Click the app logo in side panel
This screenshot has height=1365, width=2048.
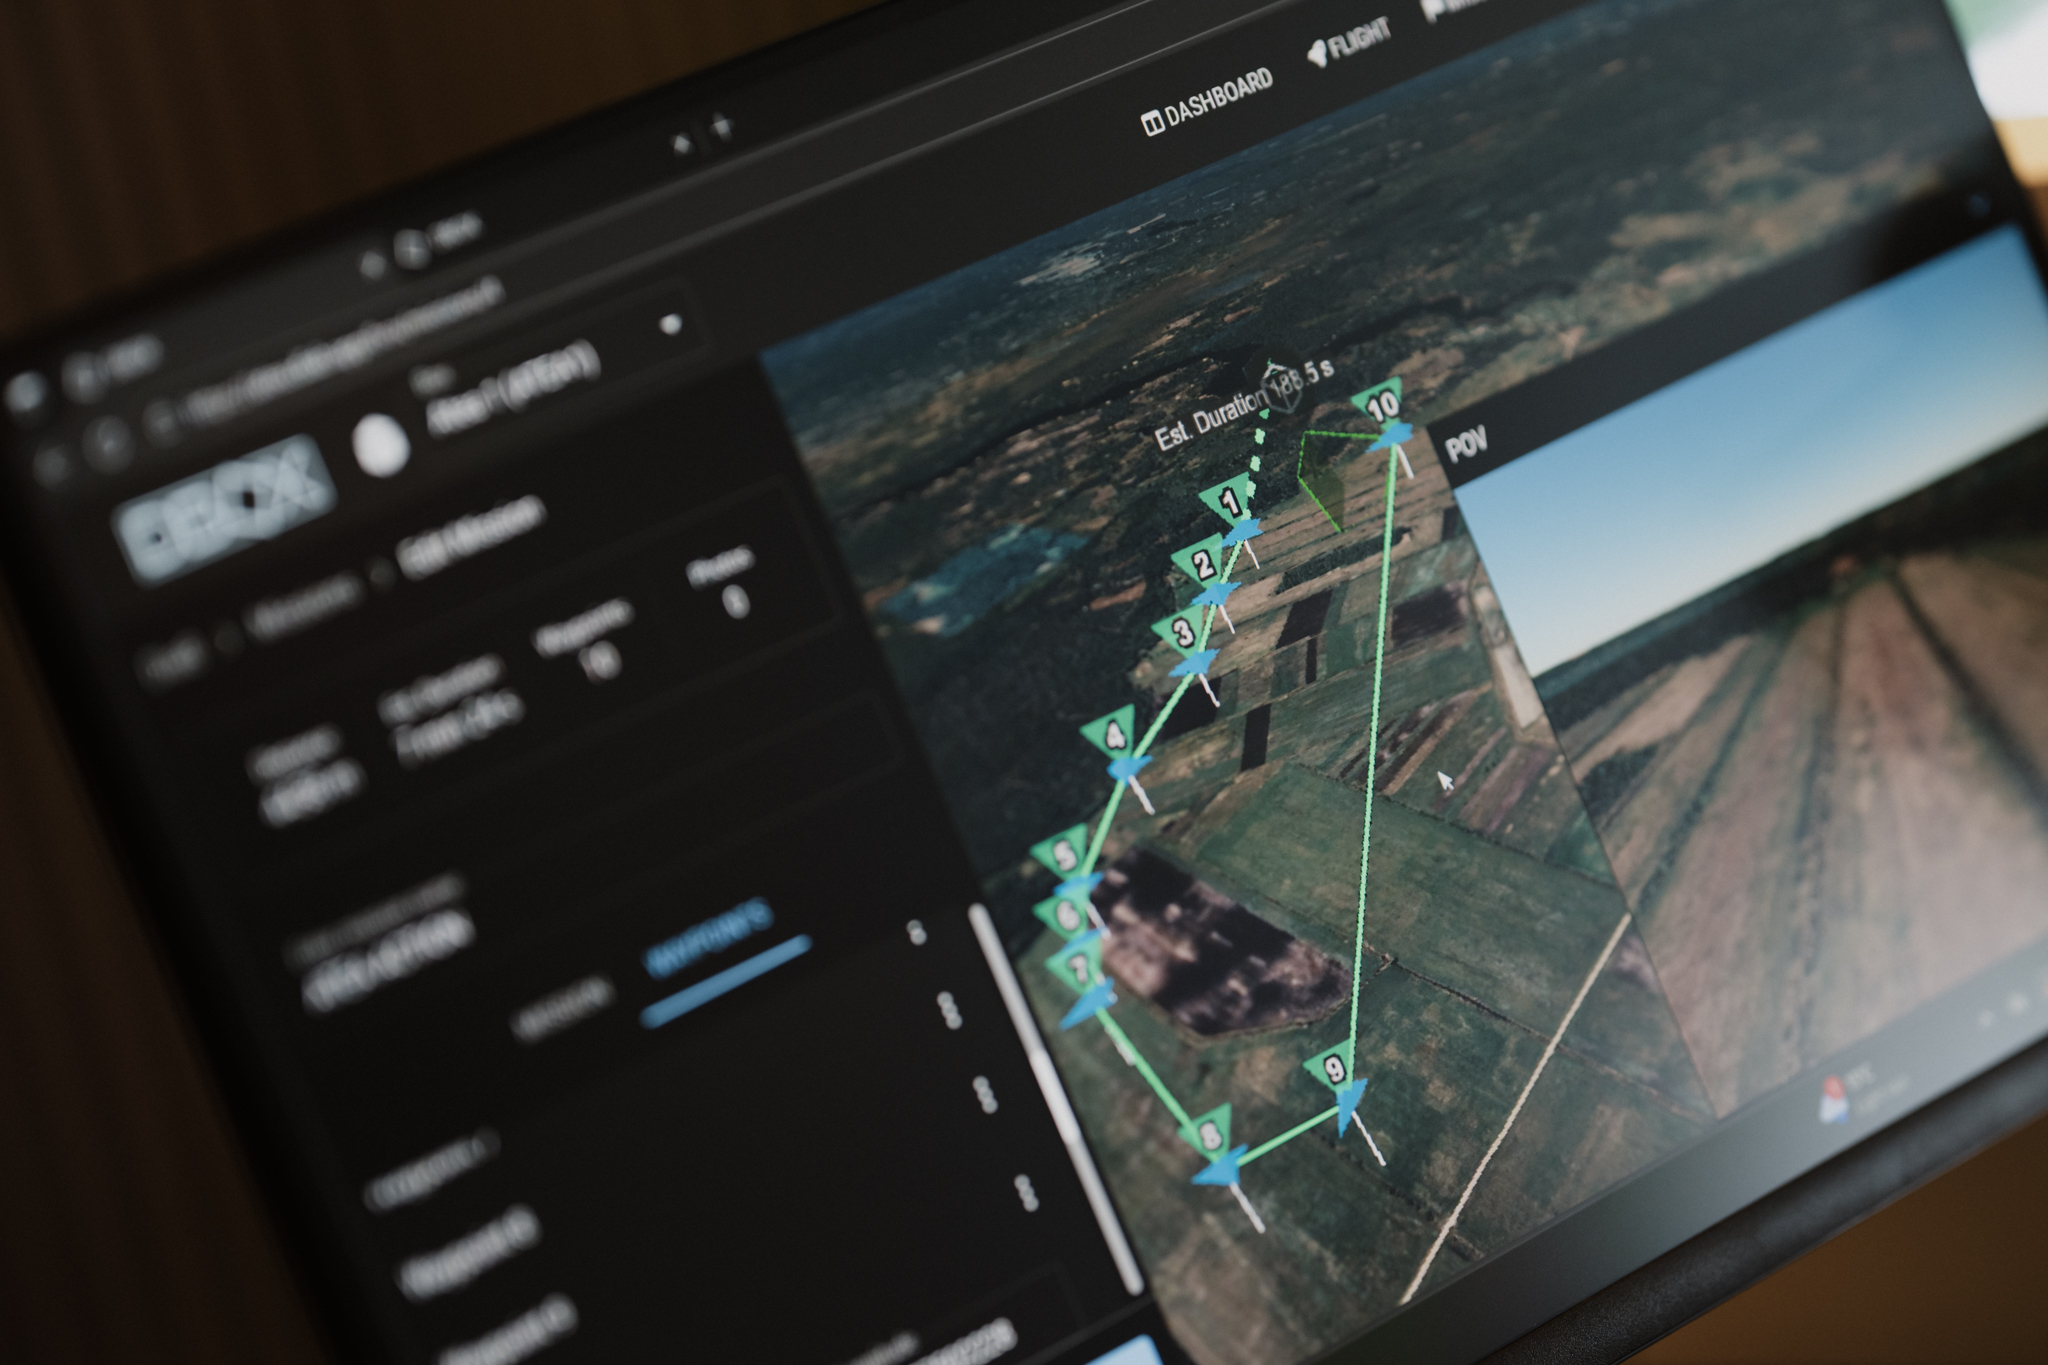coord(226,512)
